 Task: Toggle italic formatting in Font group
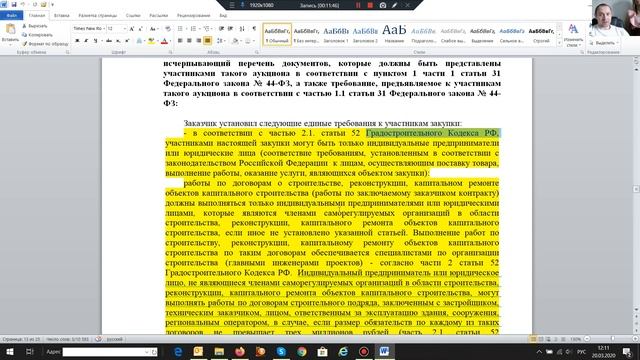(x=86, y=41)
